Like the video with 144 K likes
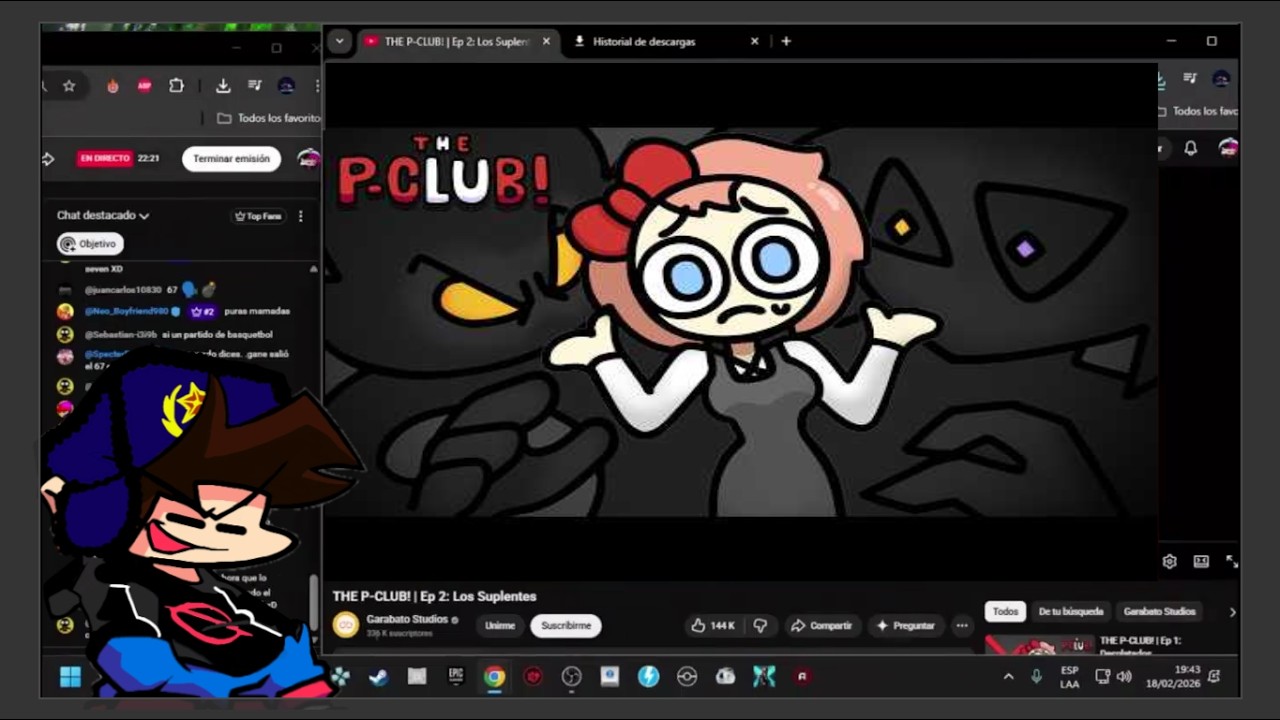 (713, 626)
